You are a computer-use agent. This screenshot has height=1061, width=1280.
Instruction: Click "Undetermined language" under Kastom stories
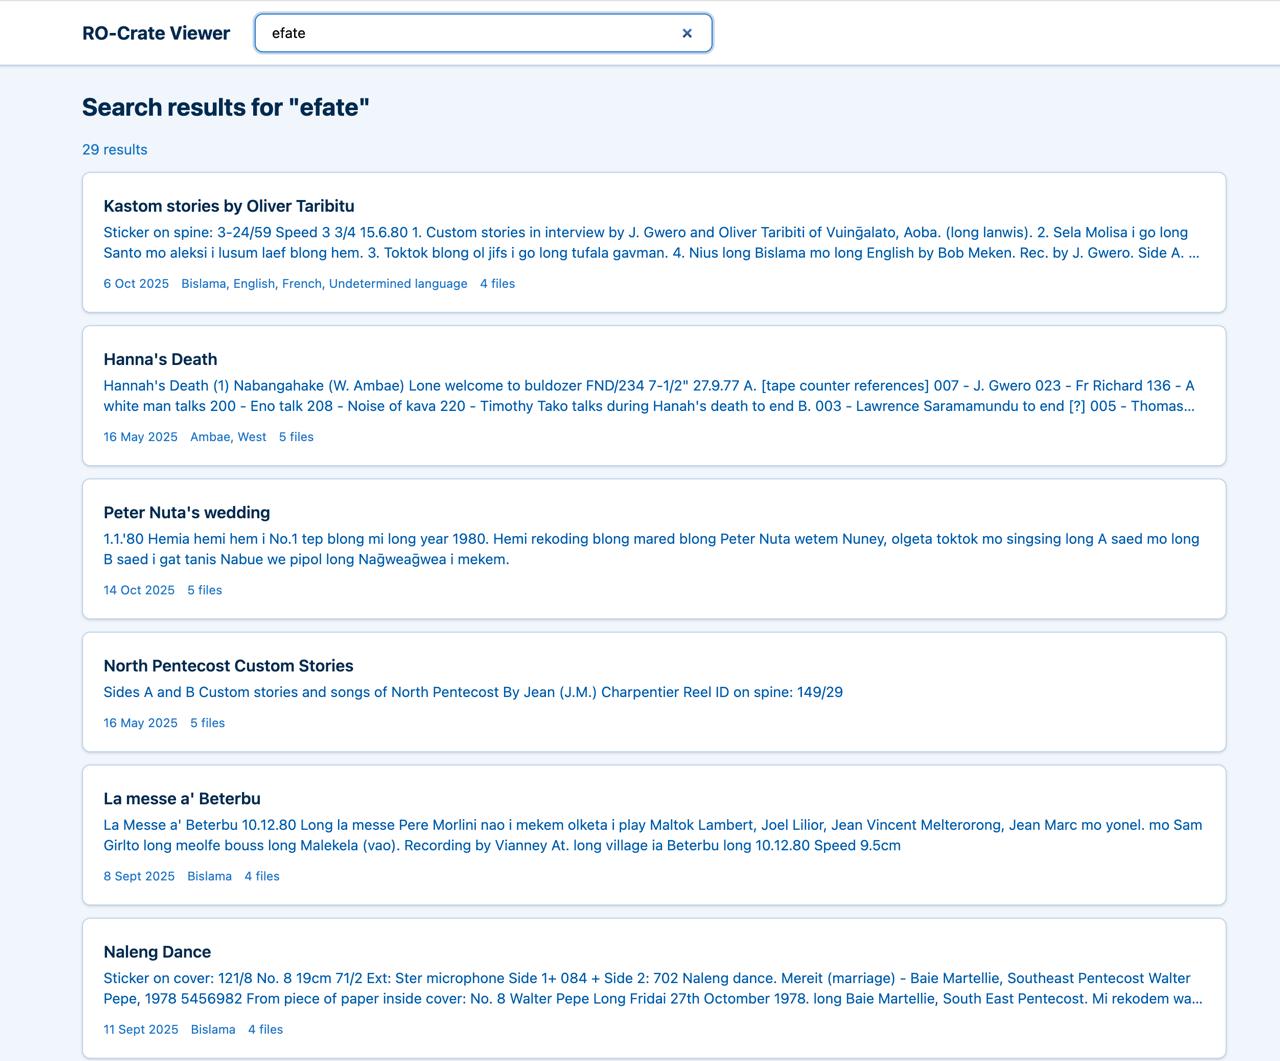(398, 283)
